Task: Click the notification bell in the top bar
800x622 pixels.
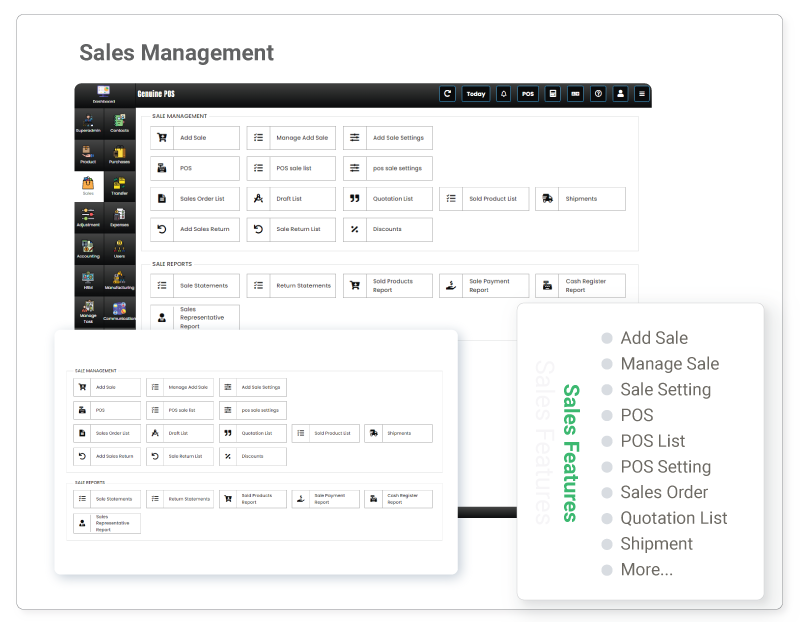Action: tap(502, 95)
